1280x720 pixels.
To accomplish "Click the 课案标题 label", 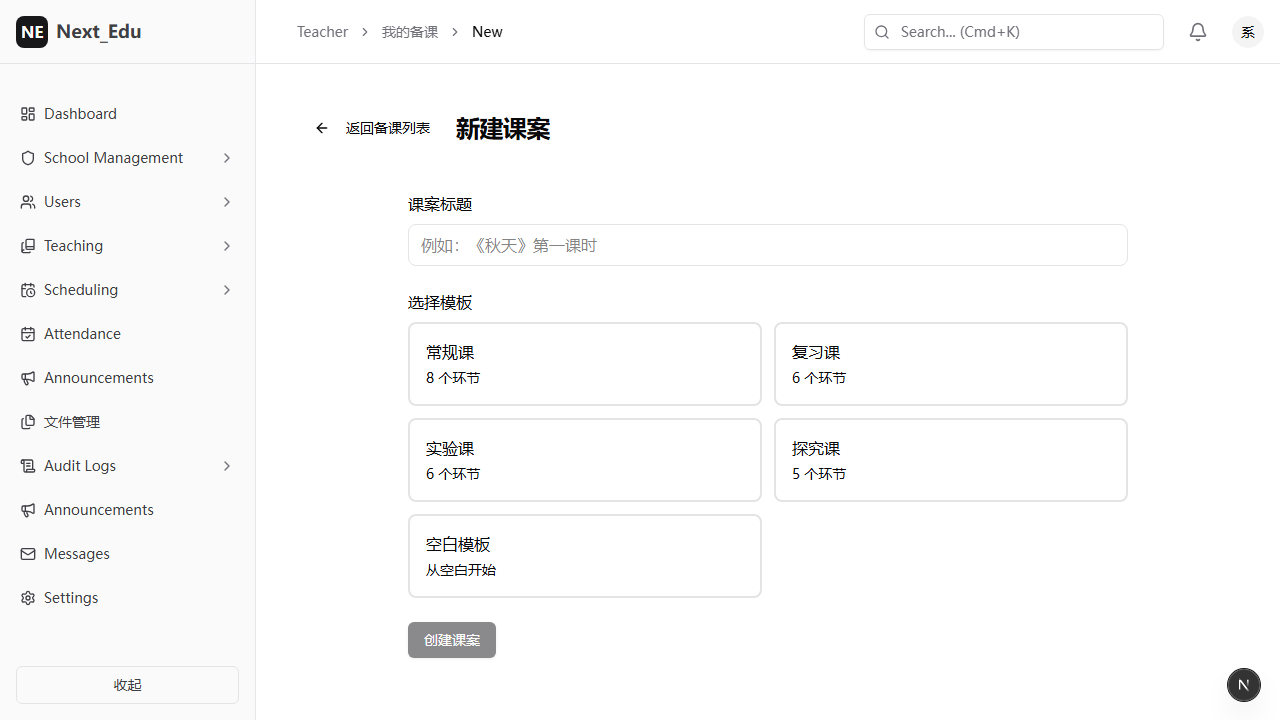I will point(440,205).
